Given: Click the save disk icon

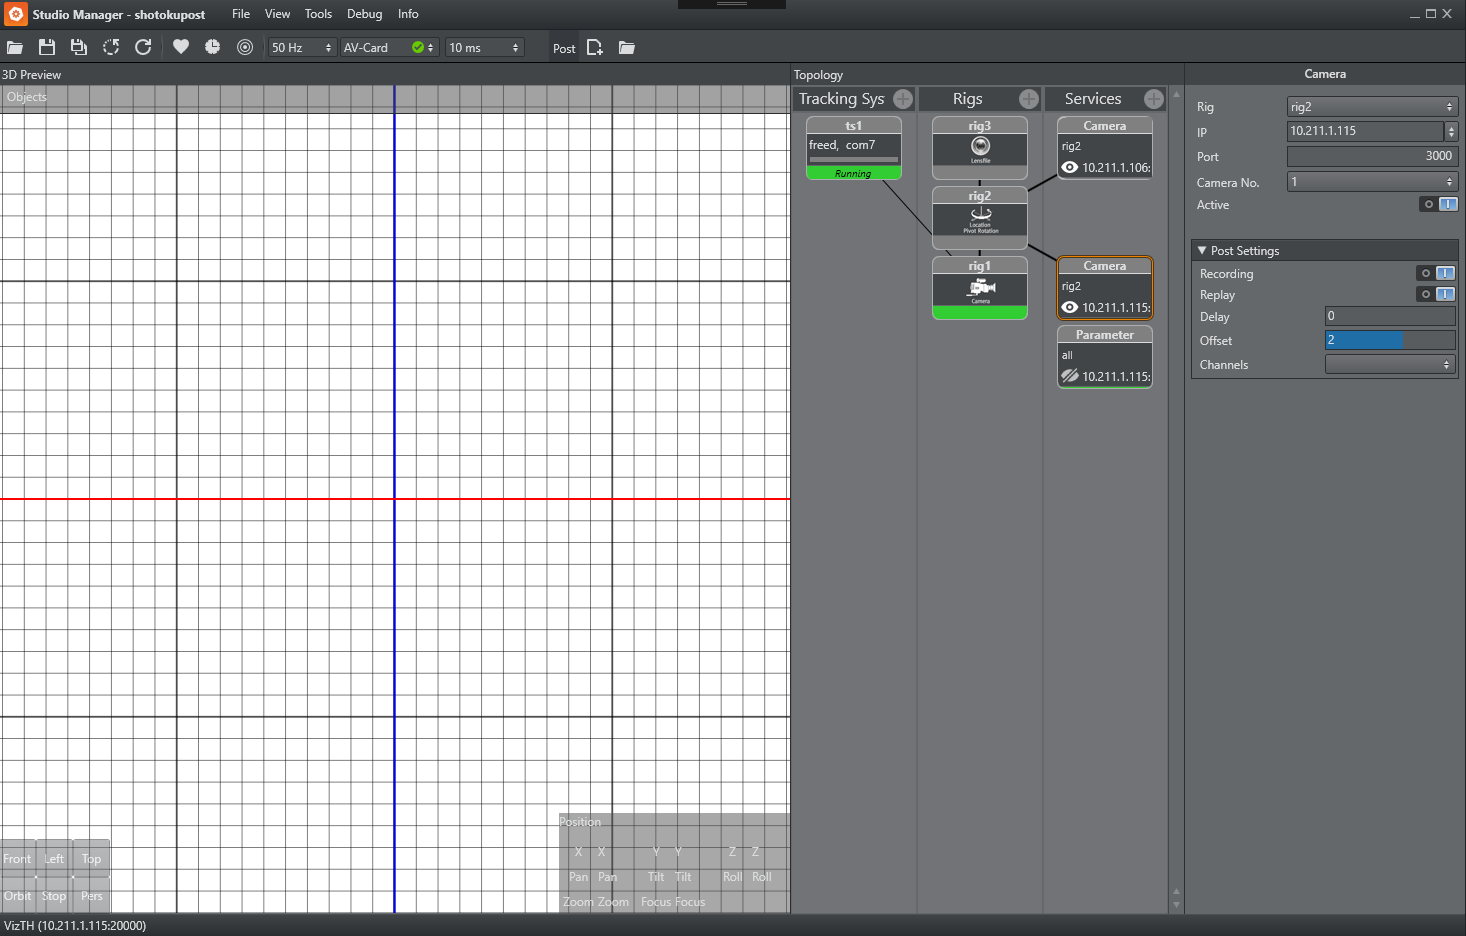Looking at the screenshot, I should click(x=47, y=47).
